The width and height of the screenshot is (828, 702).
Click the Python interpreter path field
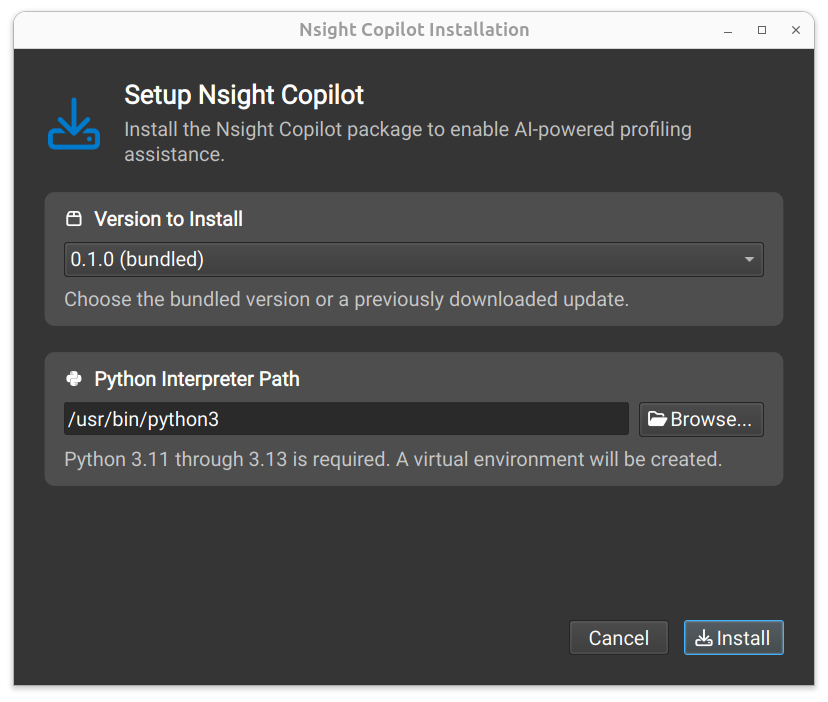point(346,419)
